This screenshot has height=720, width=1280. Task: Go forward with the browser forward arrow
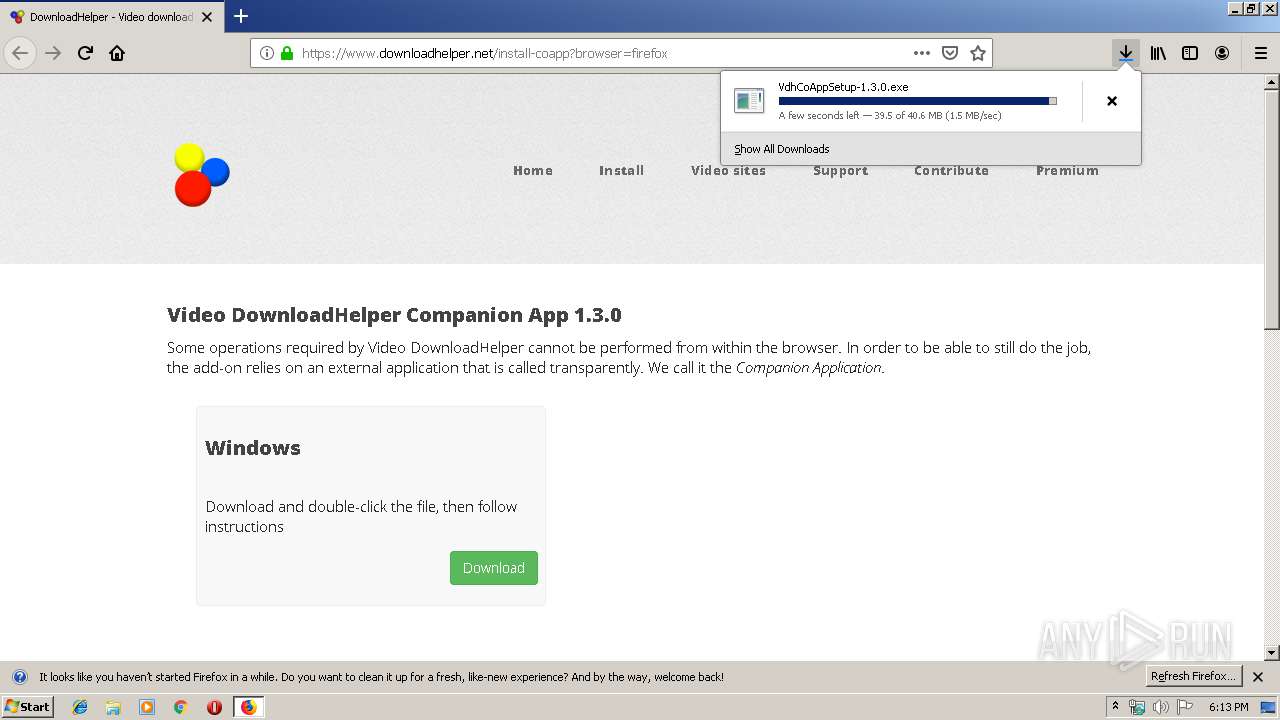(x=53, y=53)
